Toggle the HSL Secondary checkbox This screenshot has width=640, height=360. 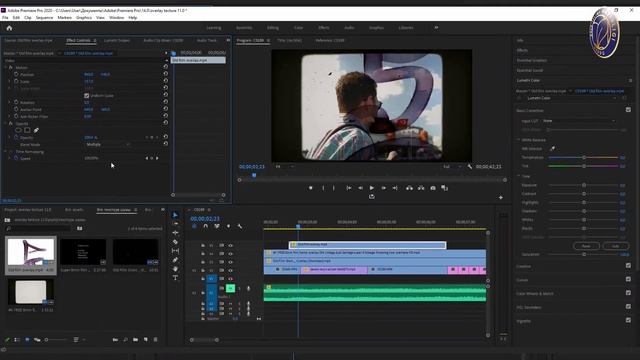(x=628, y=307)
